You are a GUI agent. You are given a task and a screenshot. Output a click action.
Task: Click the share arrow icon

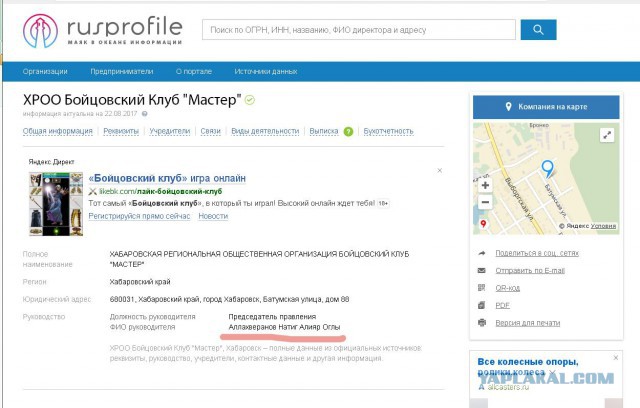(x=482, y=253)
